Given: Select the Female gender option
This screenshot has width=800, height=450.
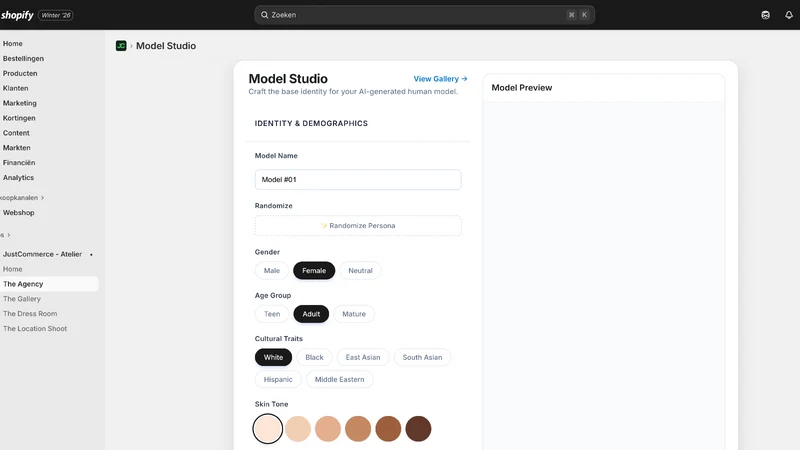Looking at the screenshot, I should [314, 270].
